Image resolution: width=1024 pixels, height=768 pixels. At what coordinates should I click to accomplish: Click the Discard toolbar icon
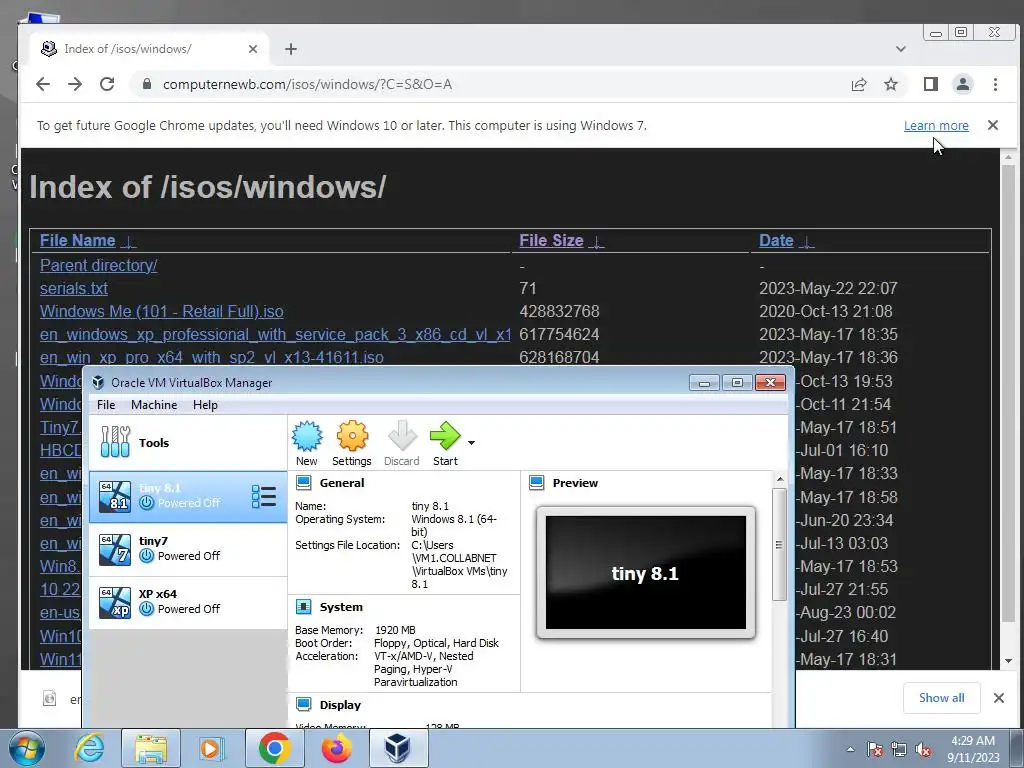(x=402, y=444)
